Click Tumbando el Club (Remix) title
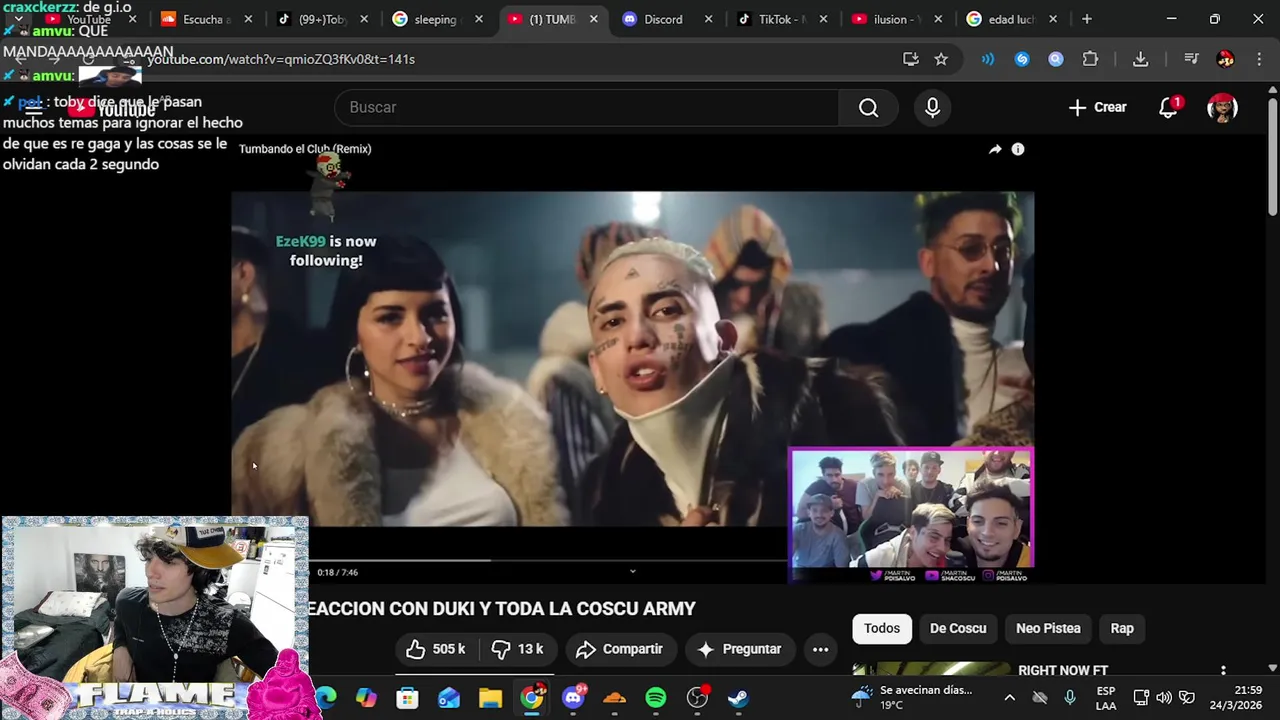This screenshot has width=1280, height=720. (x=305, y=149)
